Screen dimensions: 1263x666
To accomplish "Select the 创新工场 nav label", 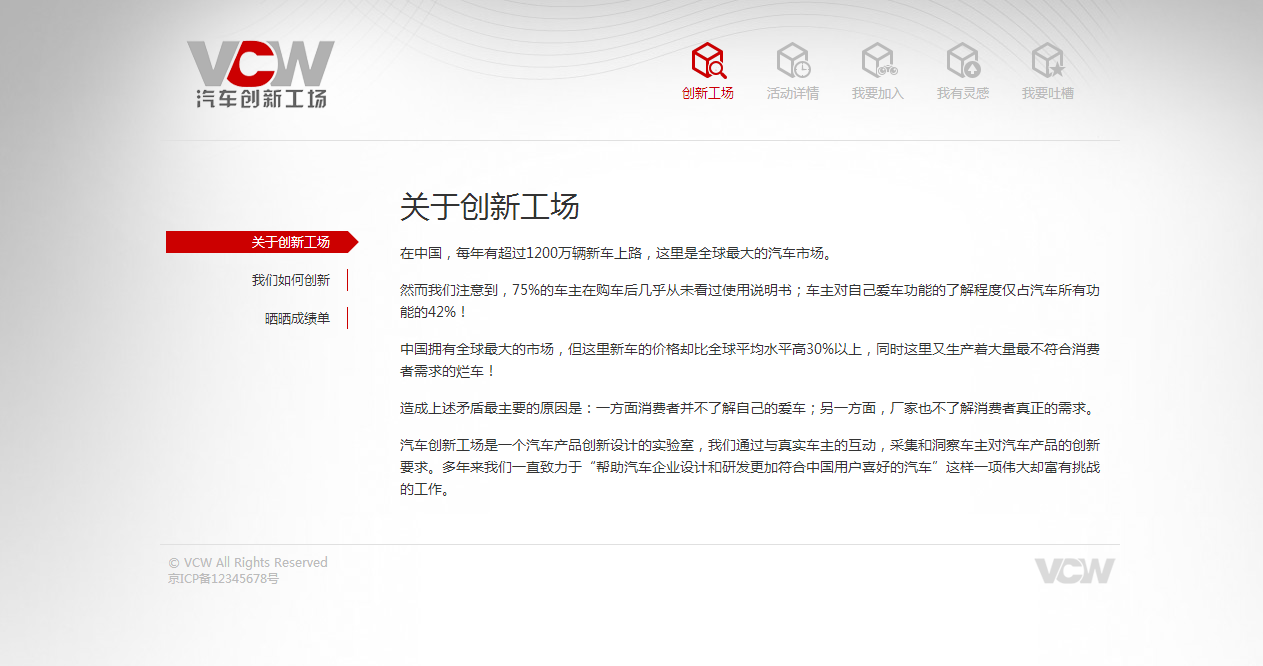I will coord(710,92).
